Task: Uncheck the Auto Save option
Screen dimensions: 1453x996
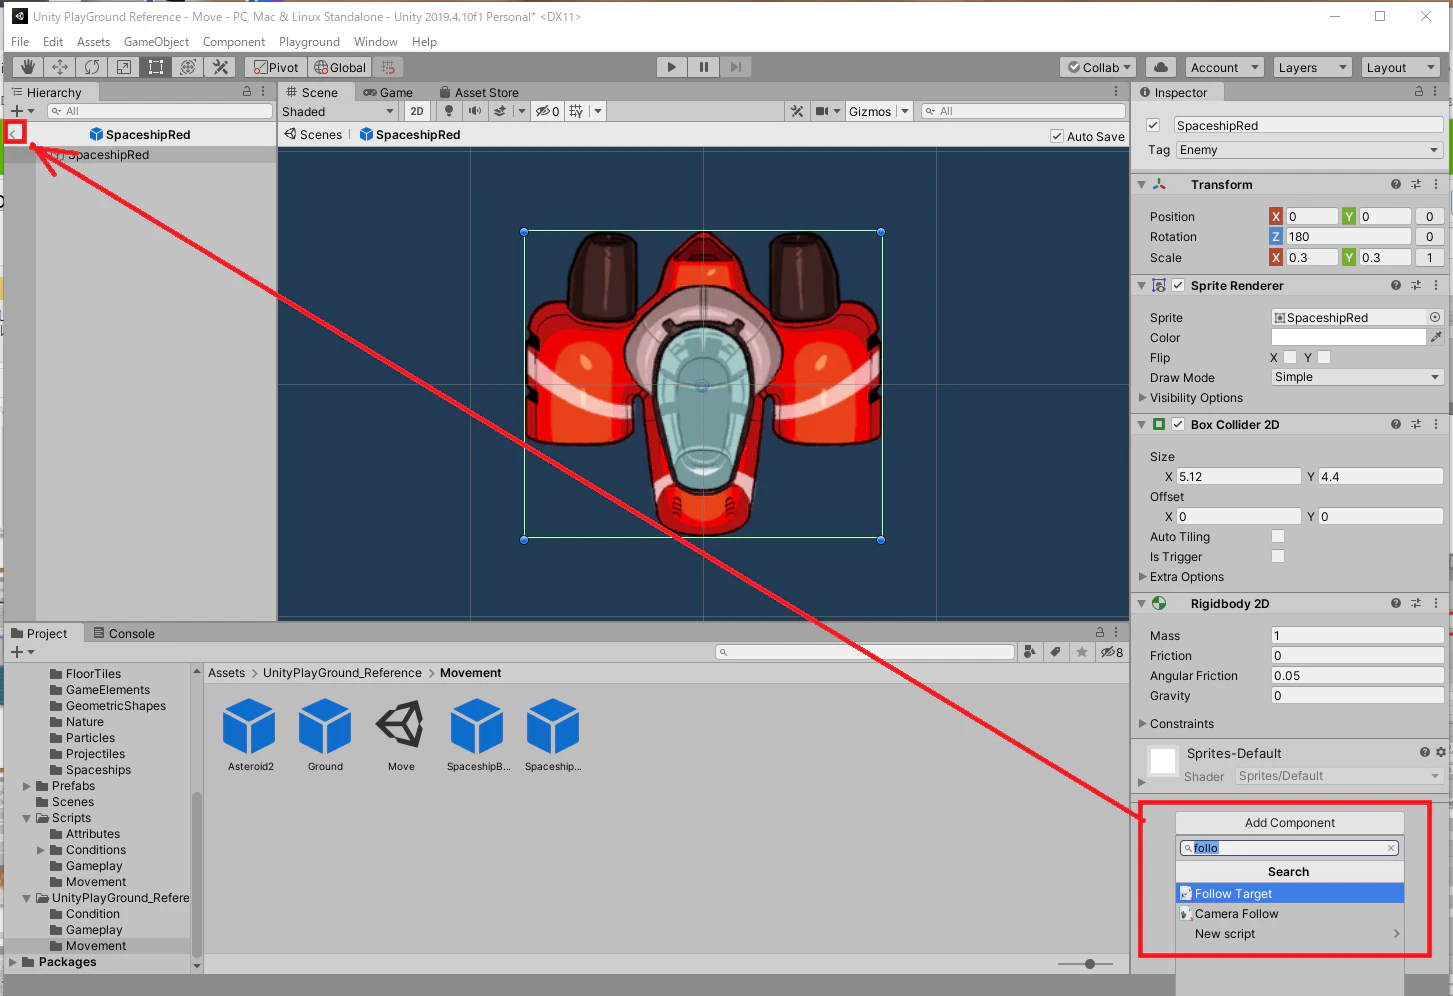Action: tap(1057, 136)
